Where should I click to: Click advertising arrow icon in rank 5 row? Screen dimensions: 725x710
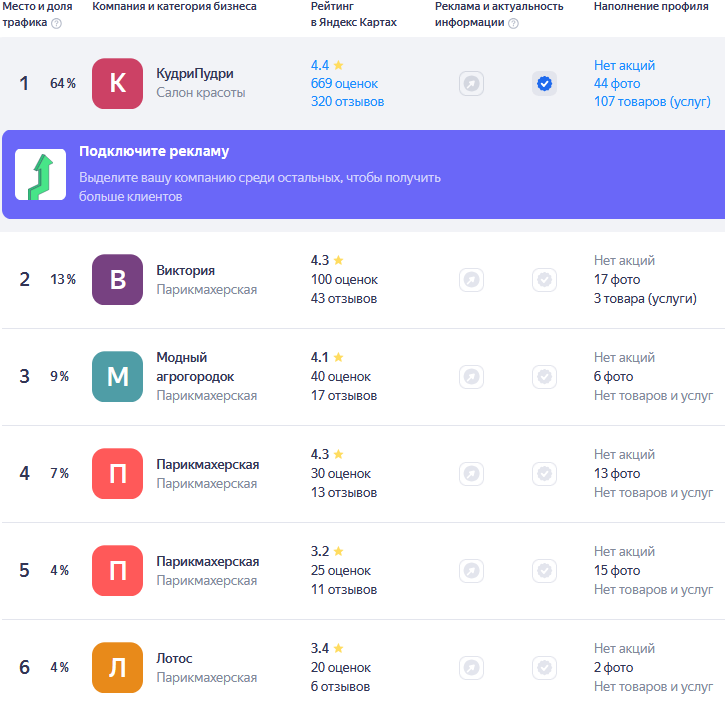coord(471,571)
